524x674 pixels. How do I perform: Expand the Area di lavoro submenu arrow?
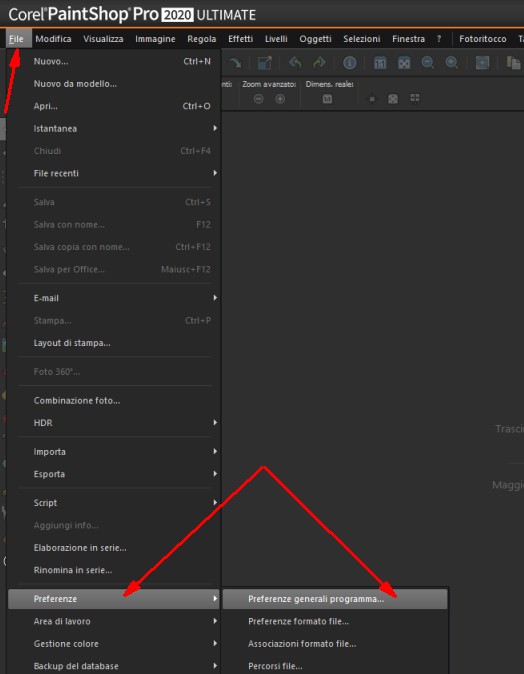point(215,621)
